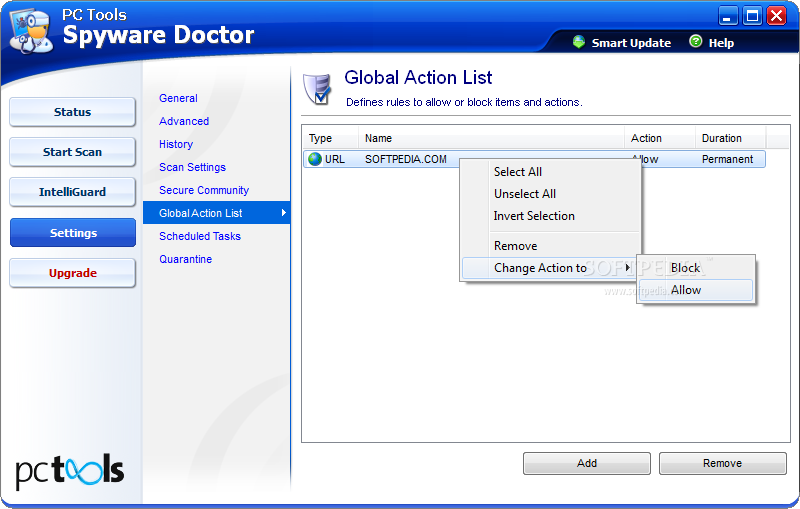Viewport: 800px width, 509px height.
Task: Click the Add button
Action: (587, 463)
